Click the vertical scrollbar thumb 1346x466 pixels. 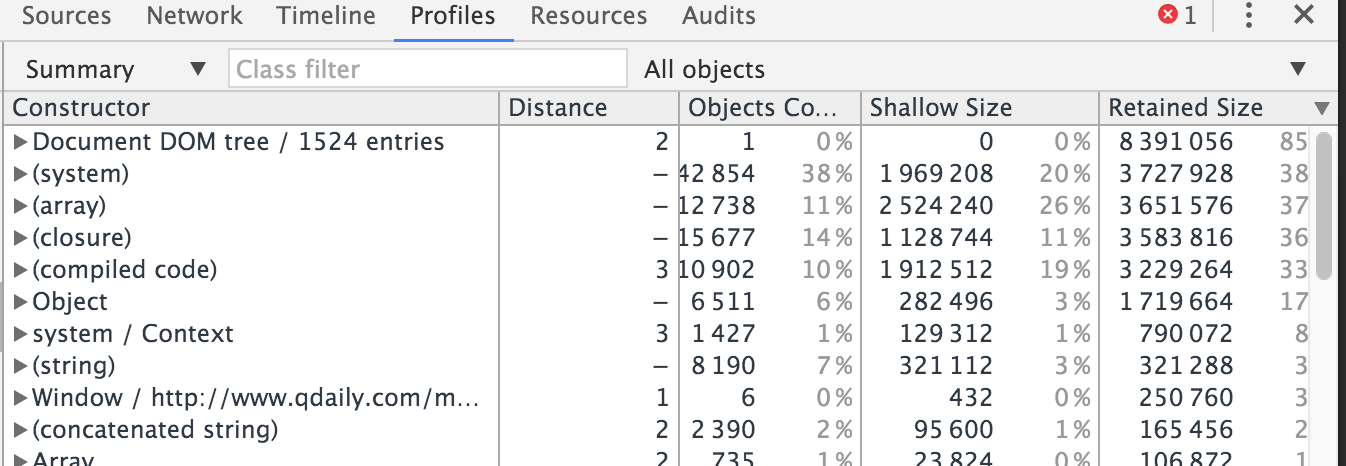(1325, 203)
